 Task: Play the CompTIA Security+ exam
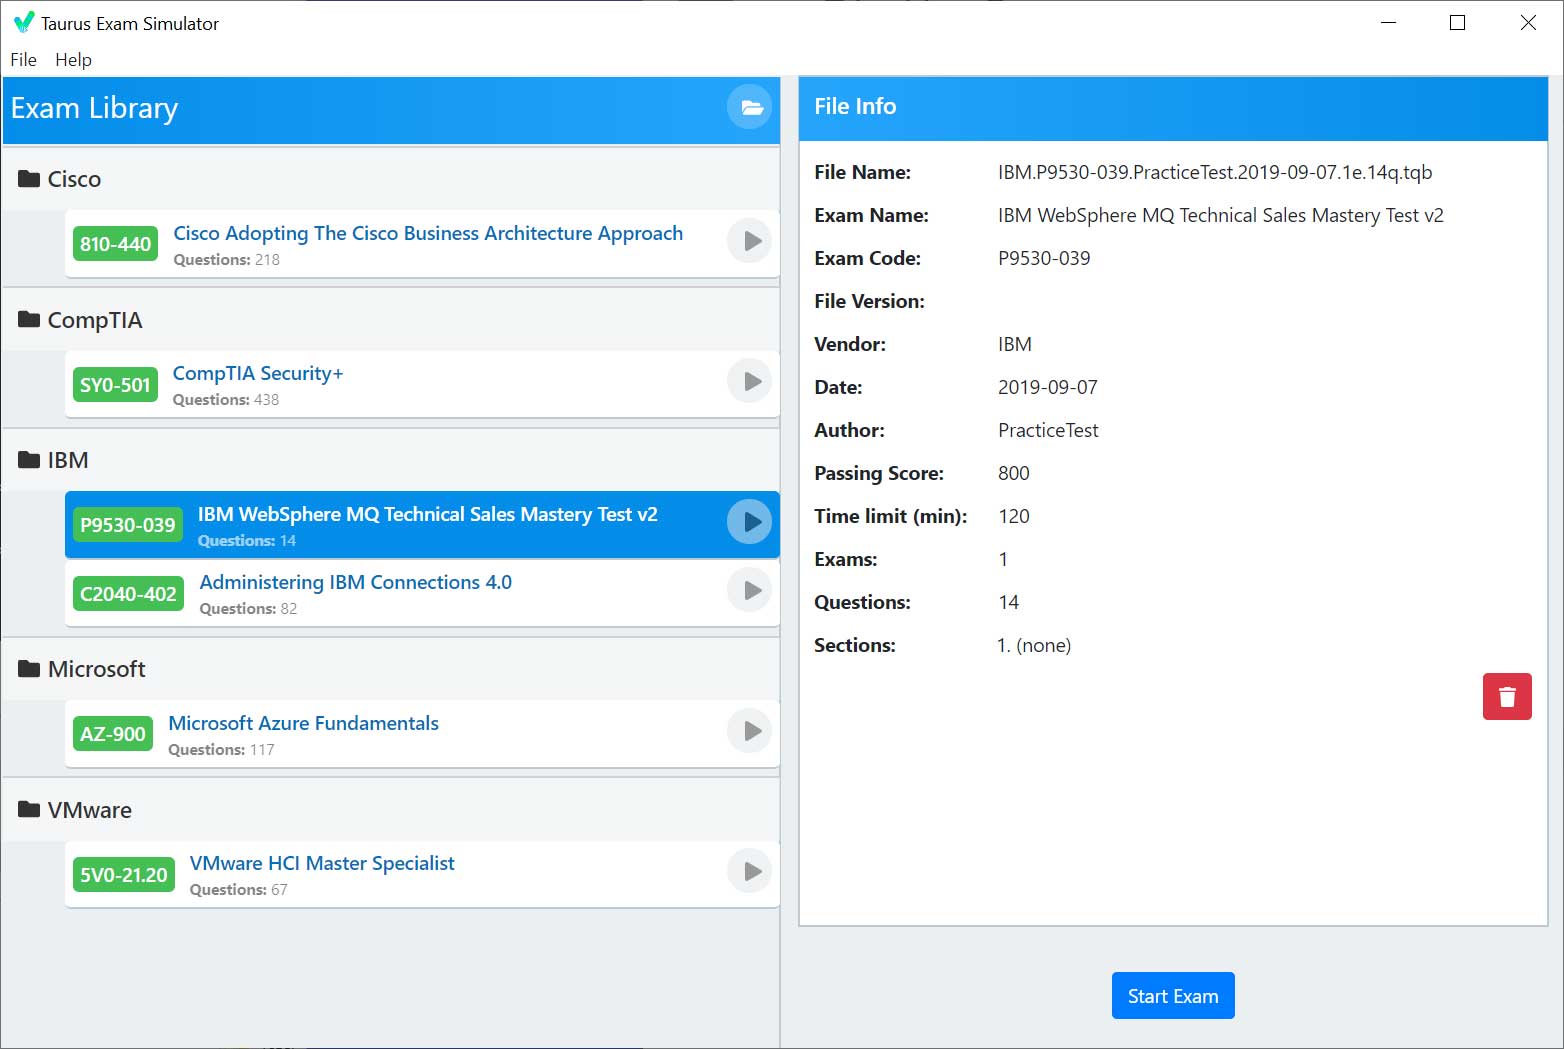[750, 381]
